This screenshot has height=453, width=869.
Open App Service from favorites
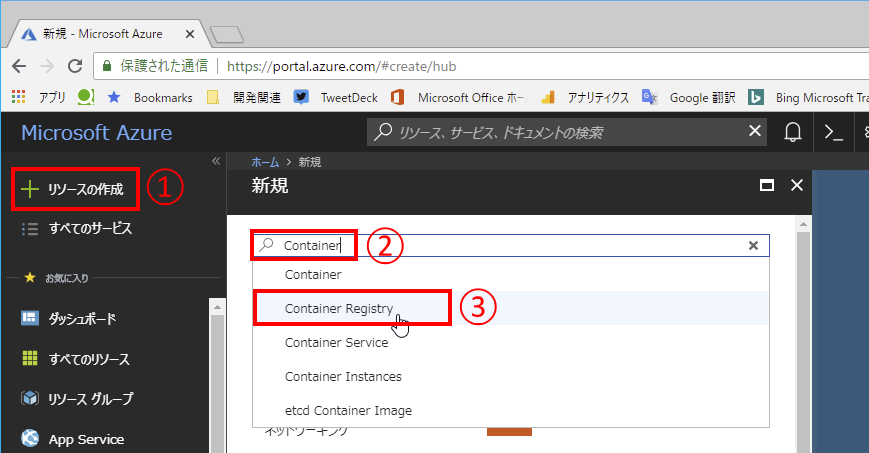pyautogui.click(x=86, y=439)
